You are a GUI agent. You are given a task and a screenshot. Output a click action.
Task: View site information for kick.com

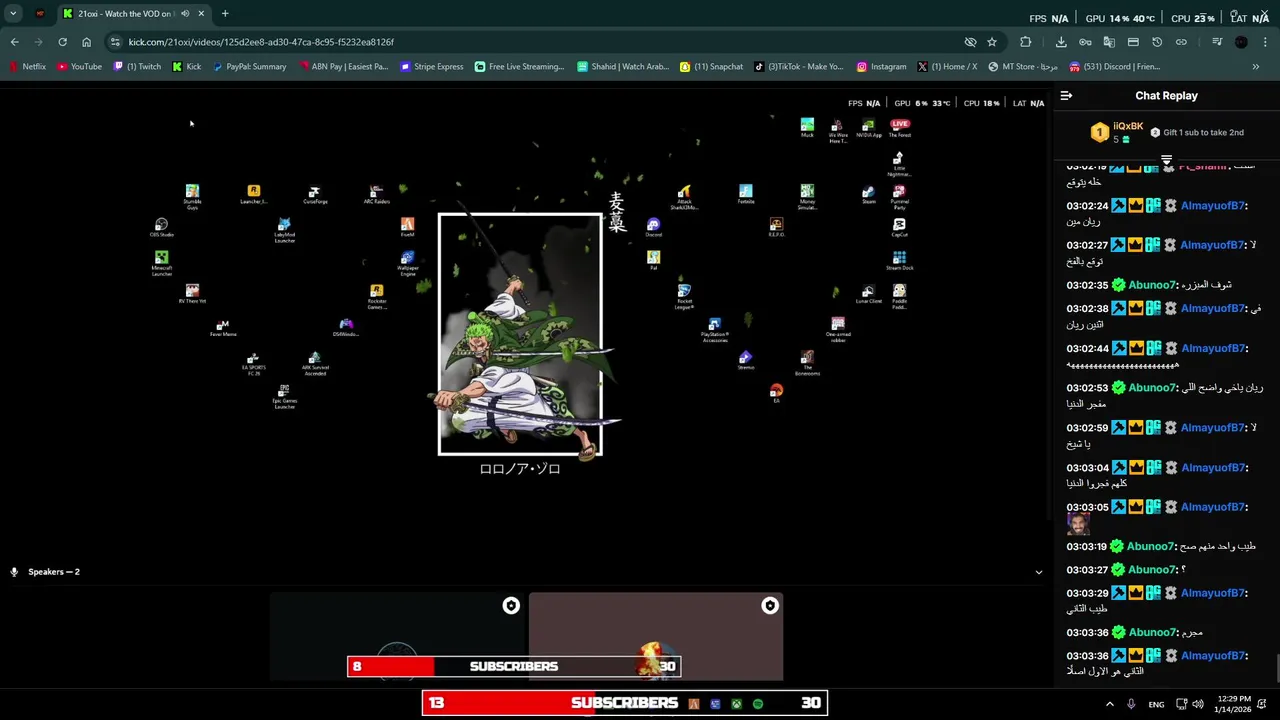(x=115, y=42)
